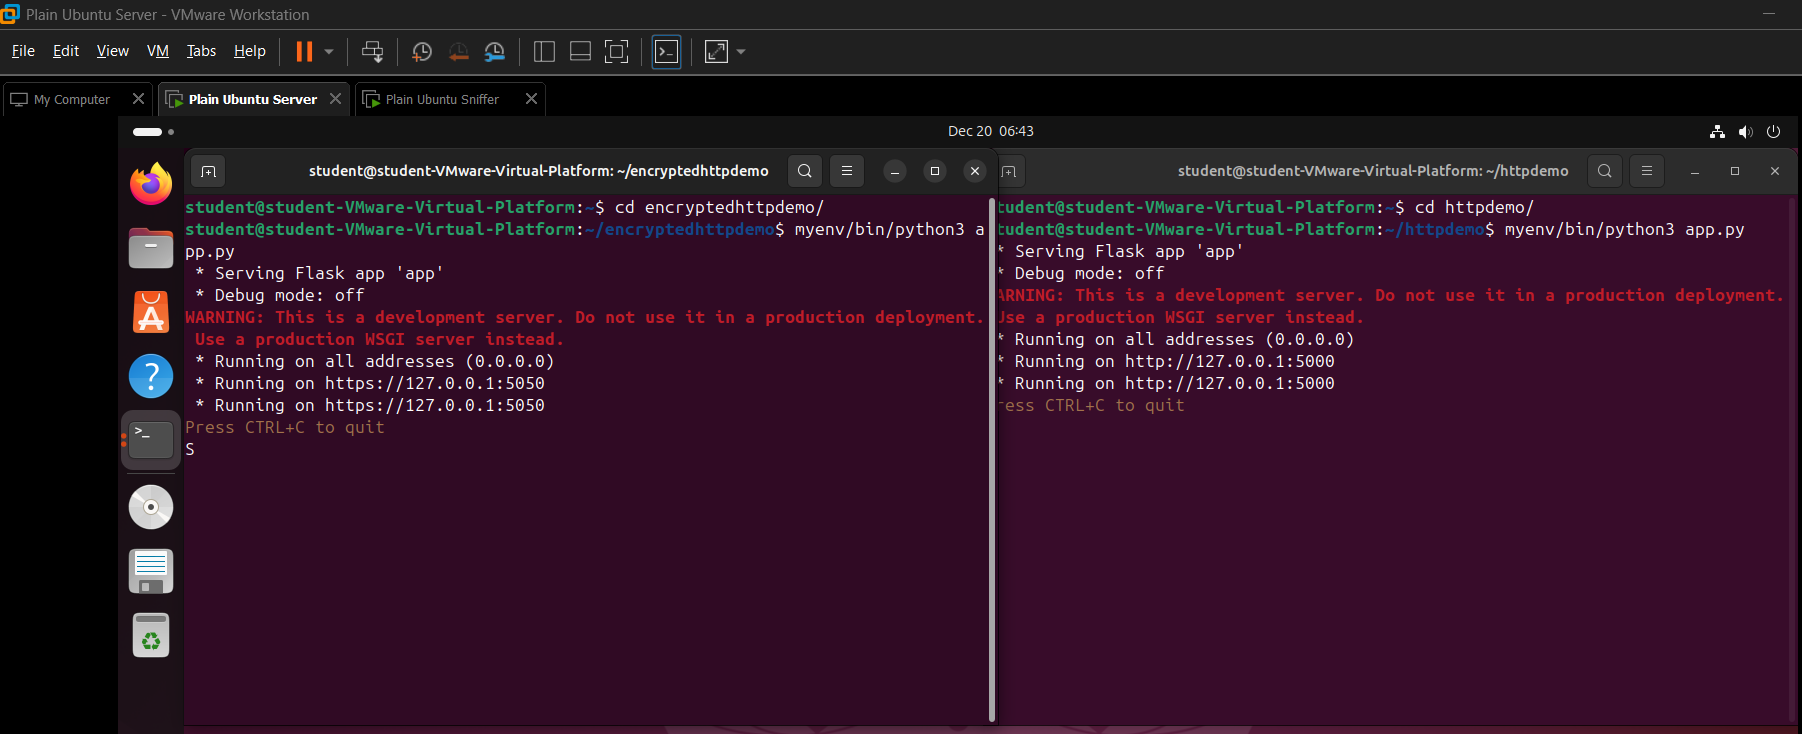Open the power options dropdown arrow
This screenshot has height=734, width=1802.
pos(329,52)
